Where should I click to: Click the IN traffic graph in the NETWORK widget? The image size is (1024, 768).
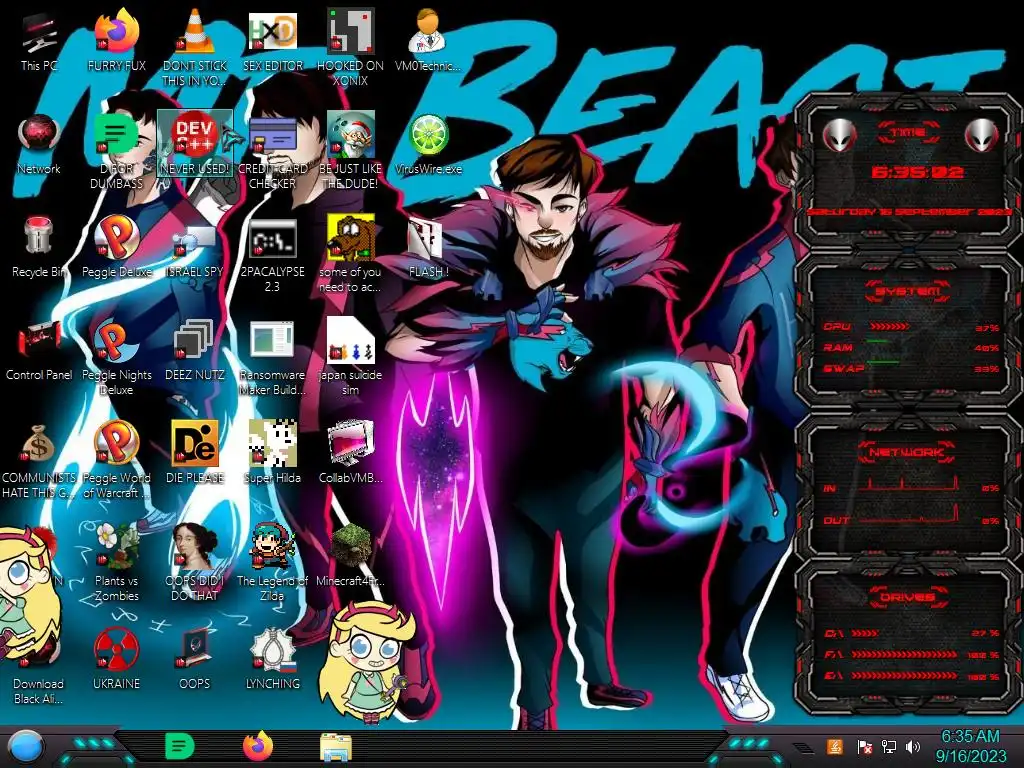908,484
